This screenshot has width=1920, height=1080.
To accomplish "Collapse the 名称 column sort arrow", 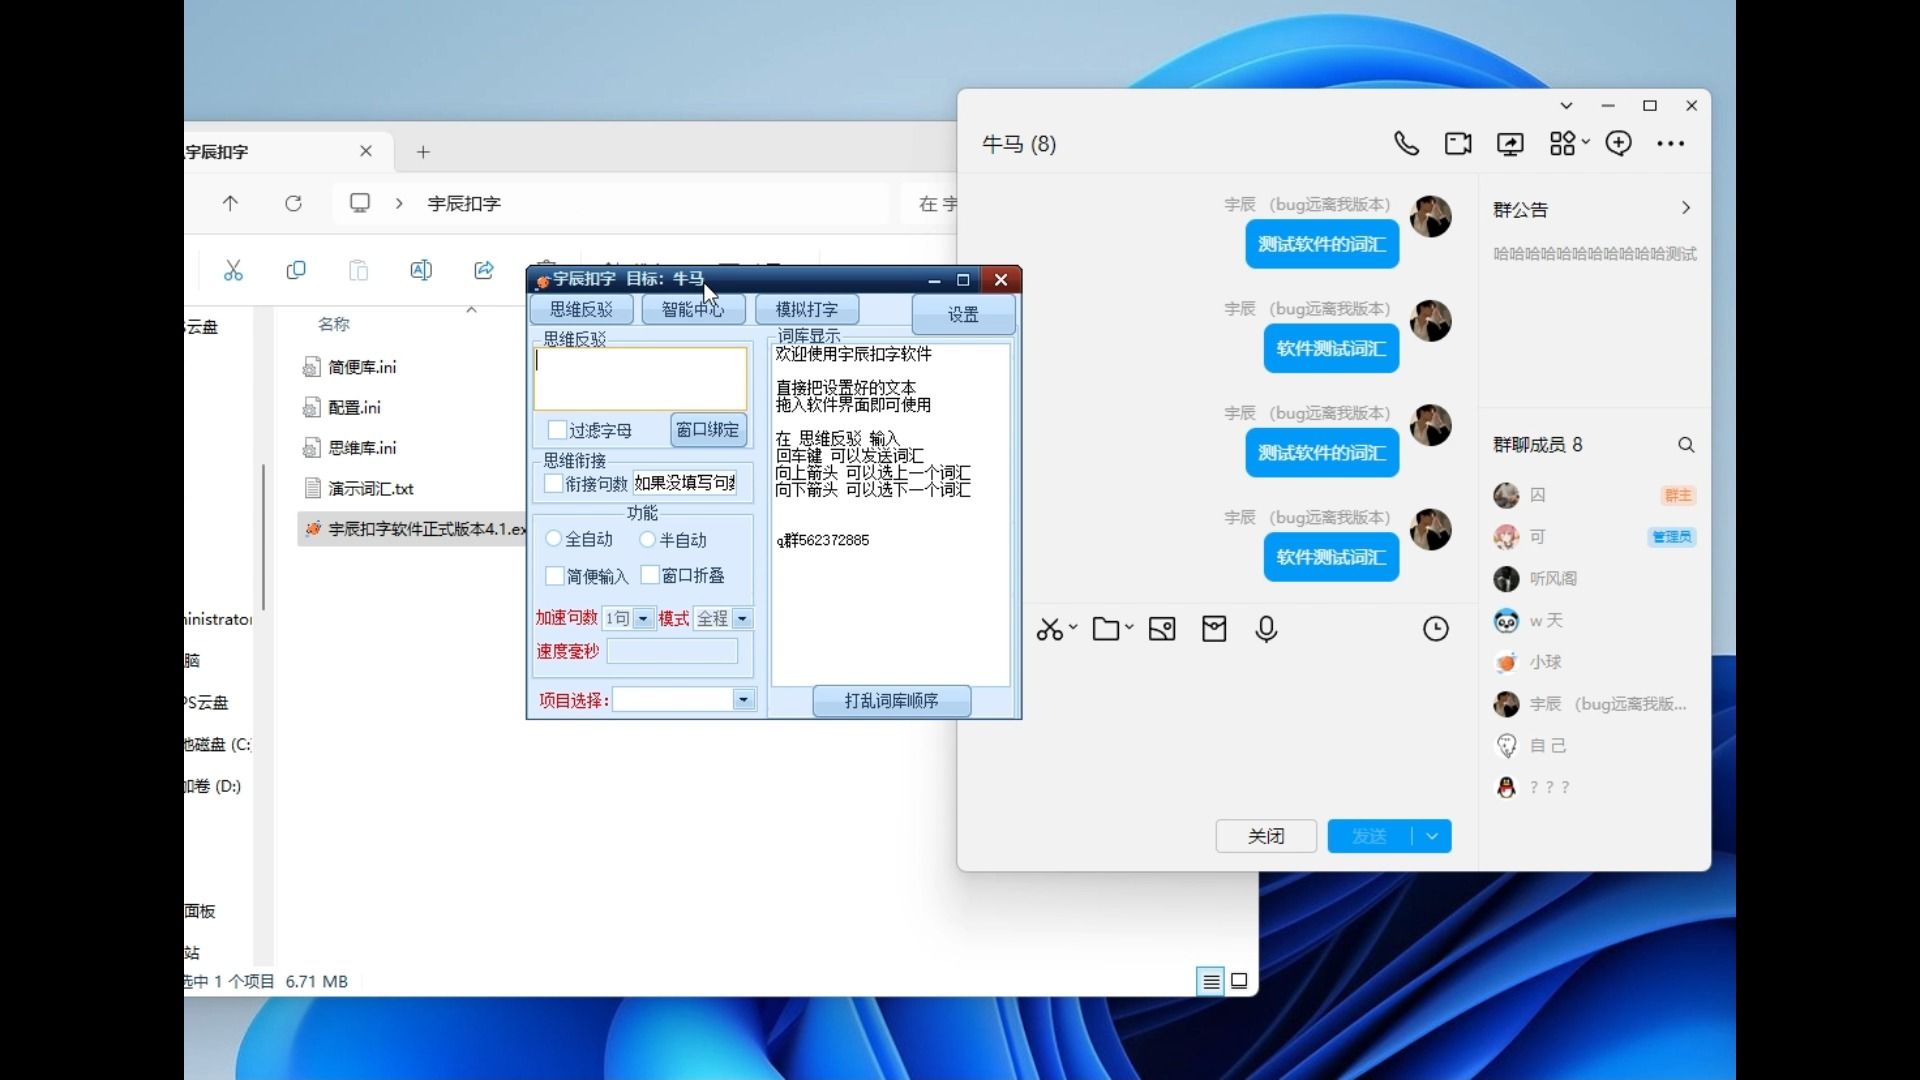I will (x=471, y=310).
